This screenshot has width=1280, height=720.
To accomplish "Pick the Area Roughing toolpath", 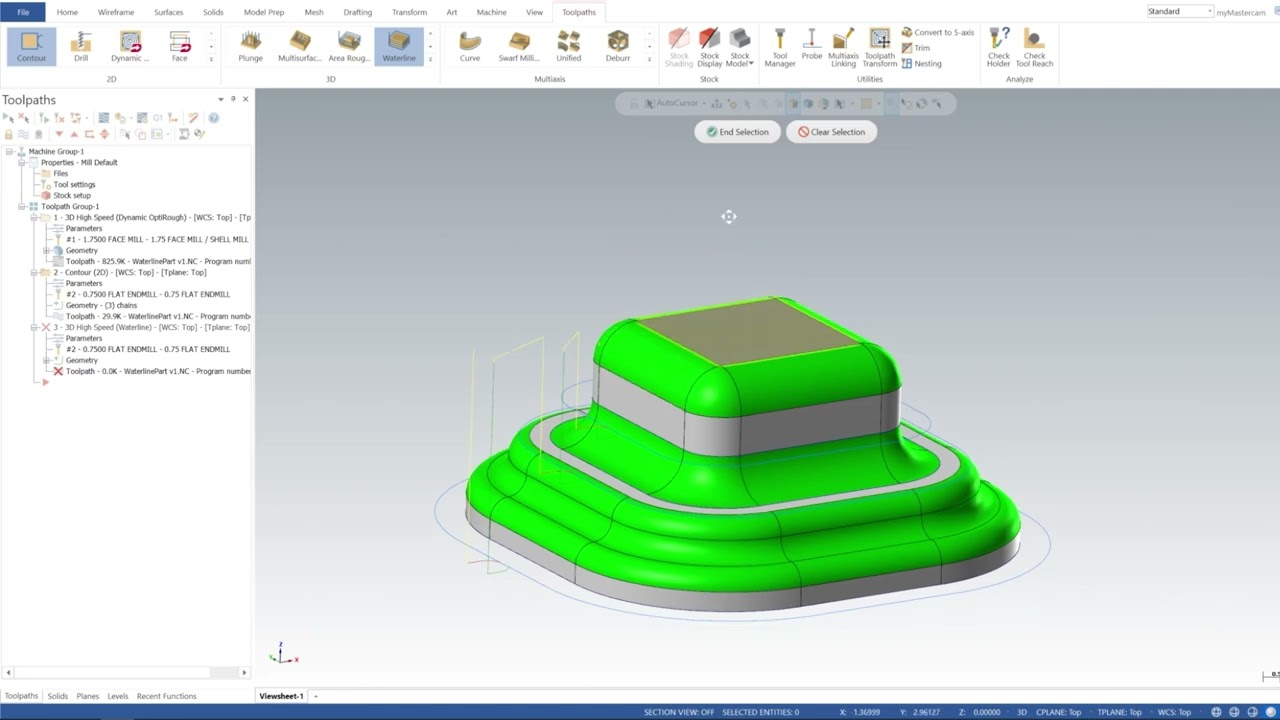I will click(349, 47).
